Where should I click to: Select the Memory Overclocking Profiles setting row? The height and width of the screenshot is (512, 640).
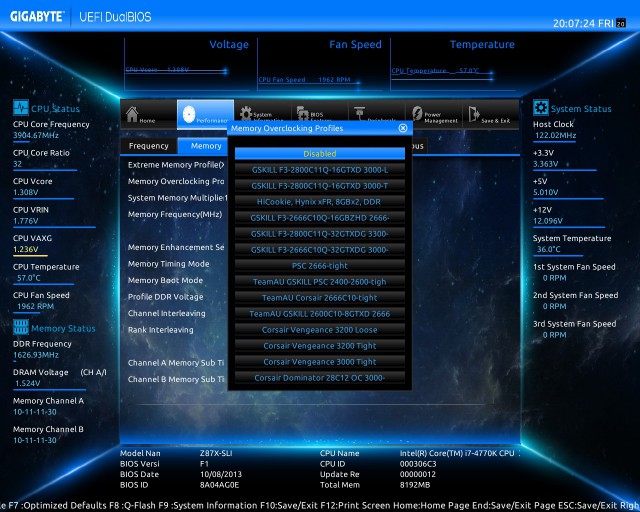pyautogui.click(x=176, y=181)
